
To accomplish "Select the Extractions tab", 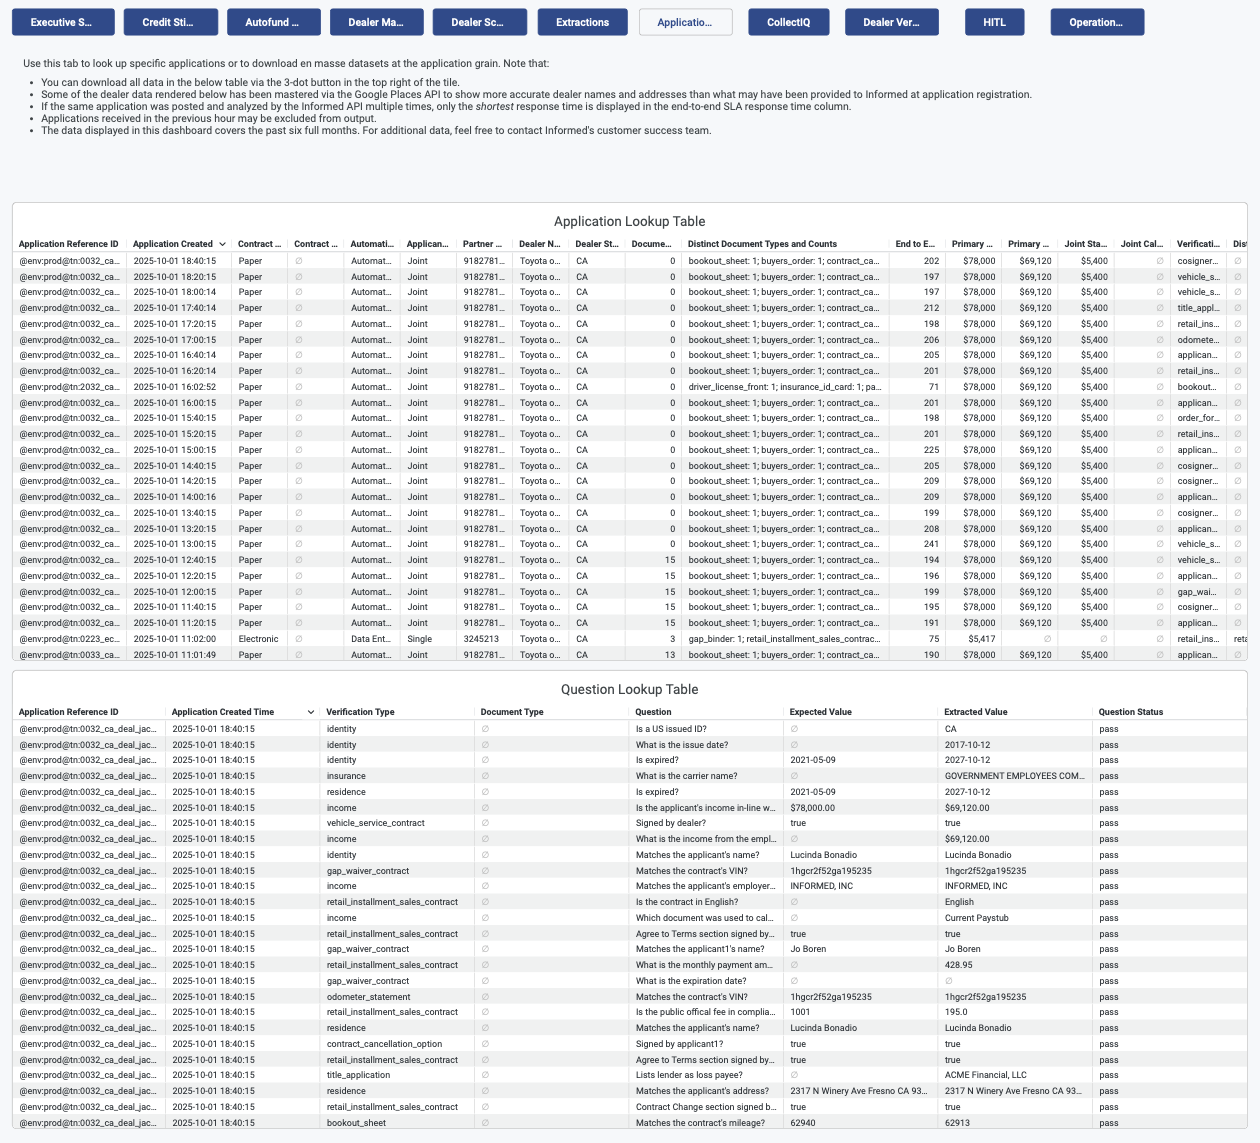I will pos(582,21).
